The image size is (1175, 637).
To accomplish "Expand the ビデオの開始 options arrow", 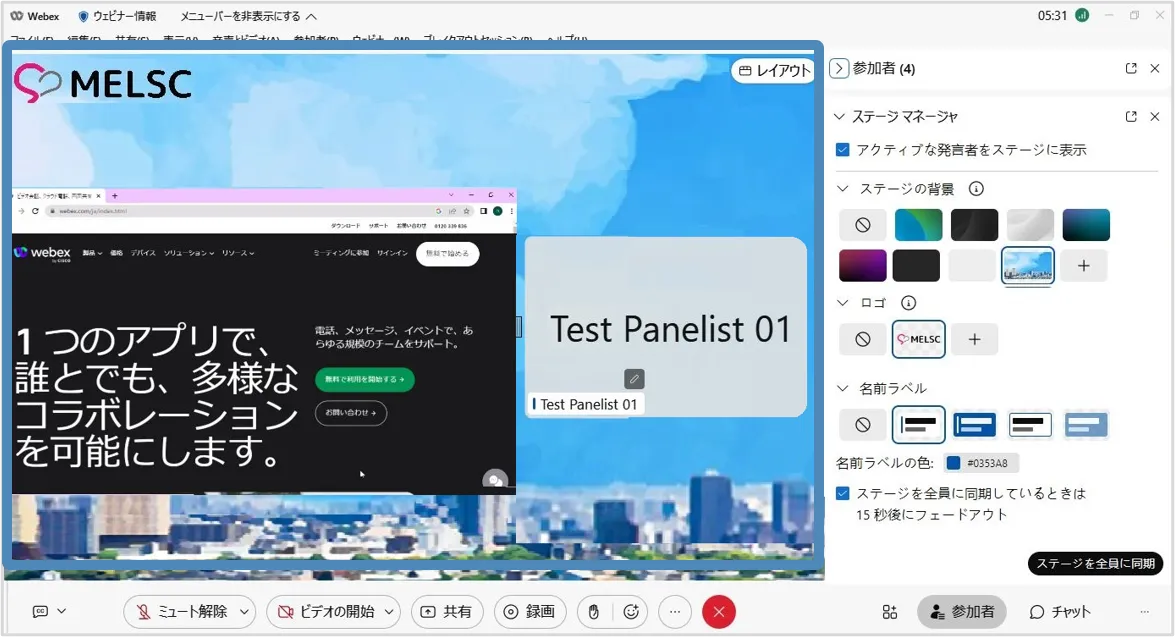I will [389, 612].
